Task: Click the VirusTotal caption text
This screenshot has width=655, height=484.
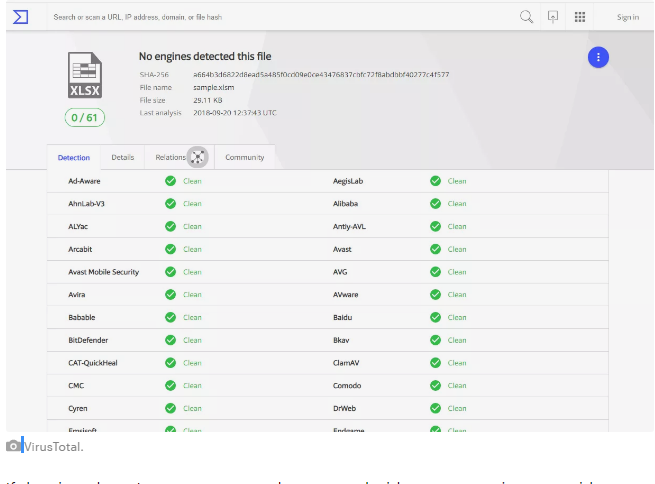Action: click(x=53, y=447)
